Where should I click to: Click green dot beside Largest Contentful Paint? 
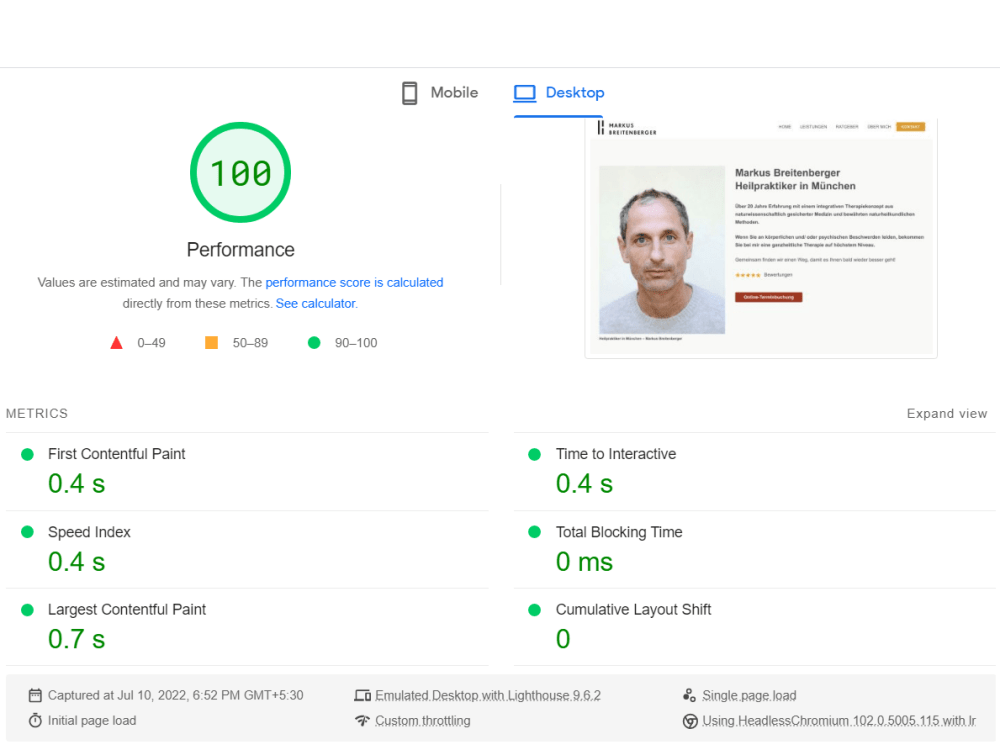tap(27, 610)
